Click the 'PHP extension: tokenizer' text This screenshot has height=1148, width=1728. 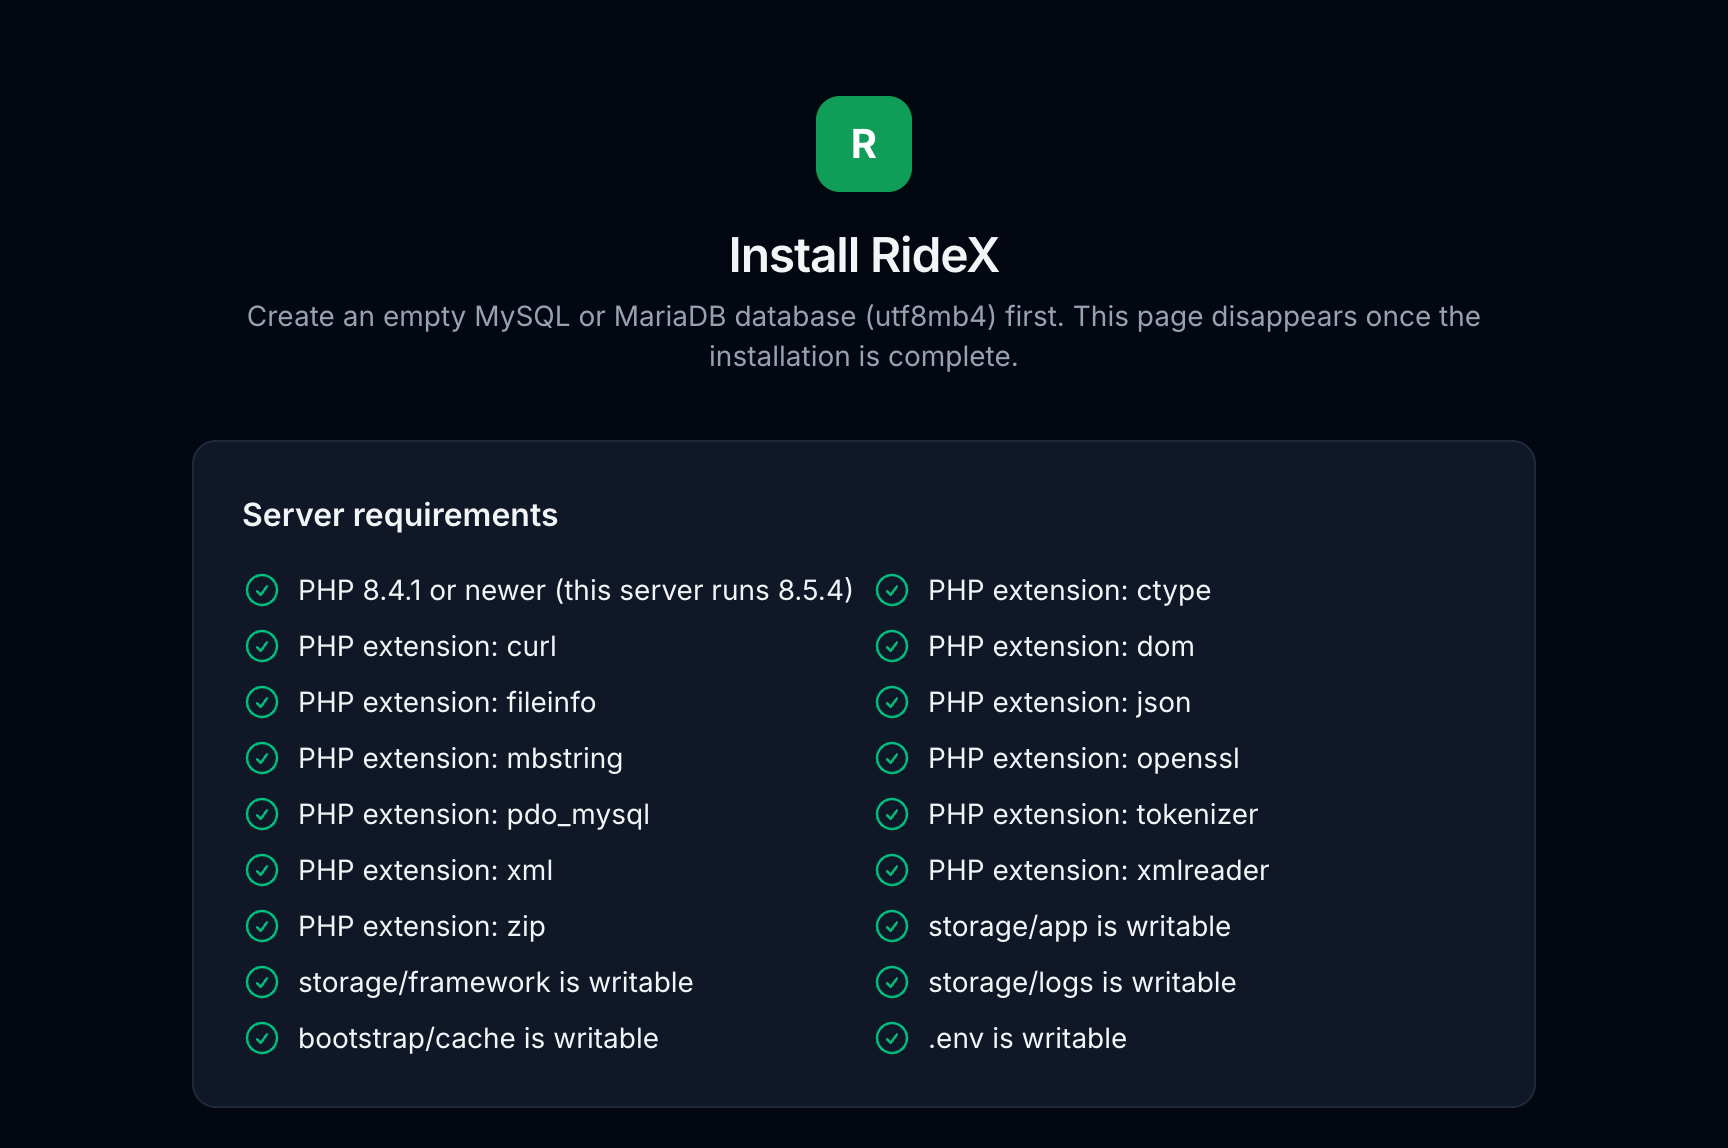(1093, 814)
